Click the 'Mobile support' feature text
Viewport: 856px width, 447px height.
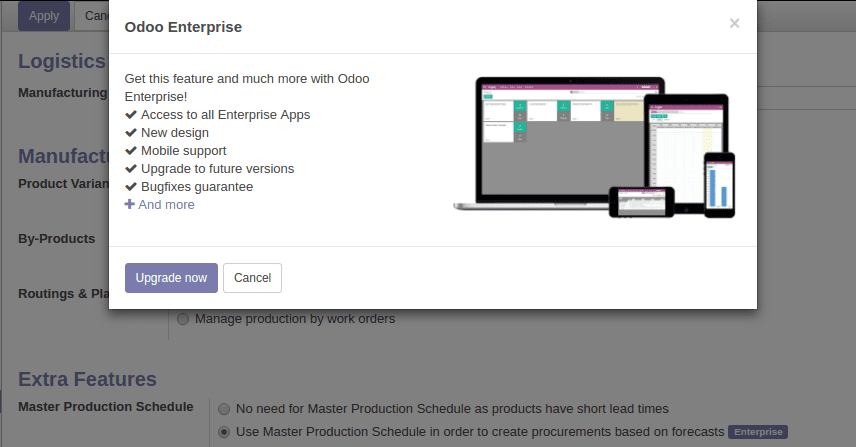pos(183,151)
